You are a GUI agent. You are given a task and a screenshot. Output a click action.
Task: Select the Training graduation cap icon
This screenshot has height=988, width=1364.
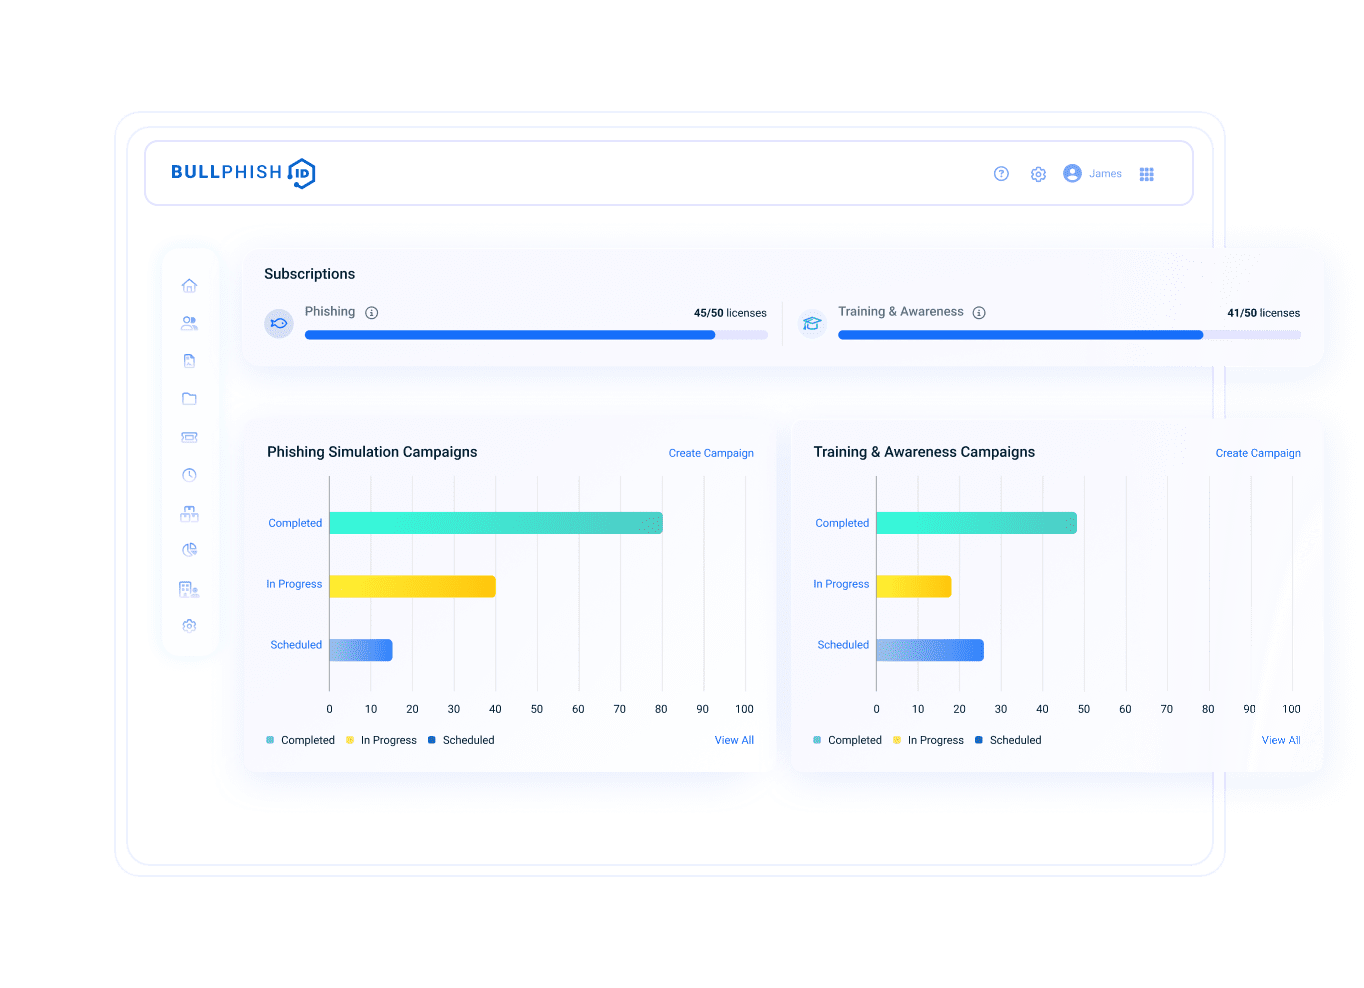coord(812,323)
